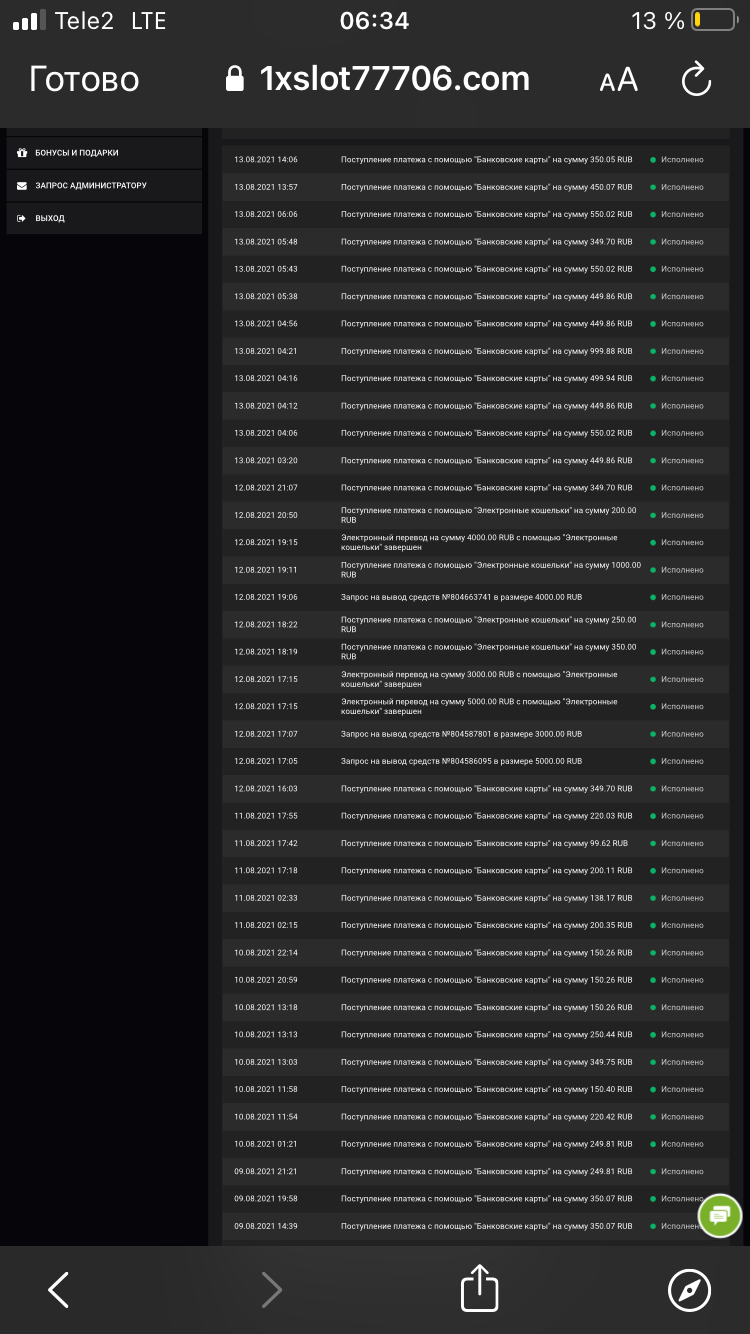
Task: Tap the 1xslot77706.com address field
Action: coord(394,79)
